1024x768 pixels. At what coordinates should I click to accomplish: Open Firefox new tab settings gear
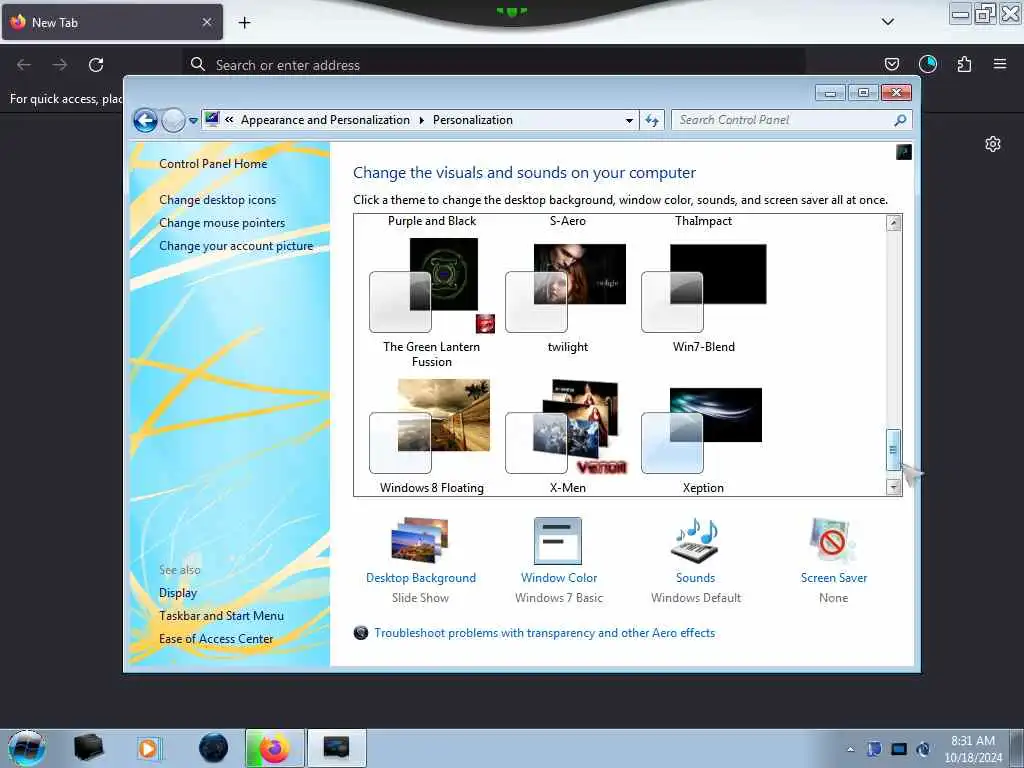[x=993, y=144]
